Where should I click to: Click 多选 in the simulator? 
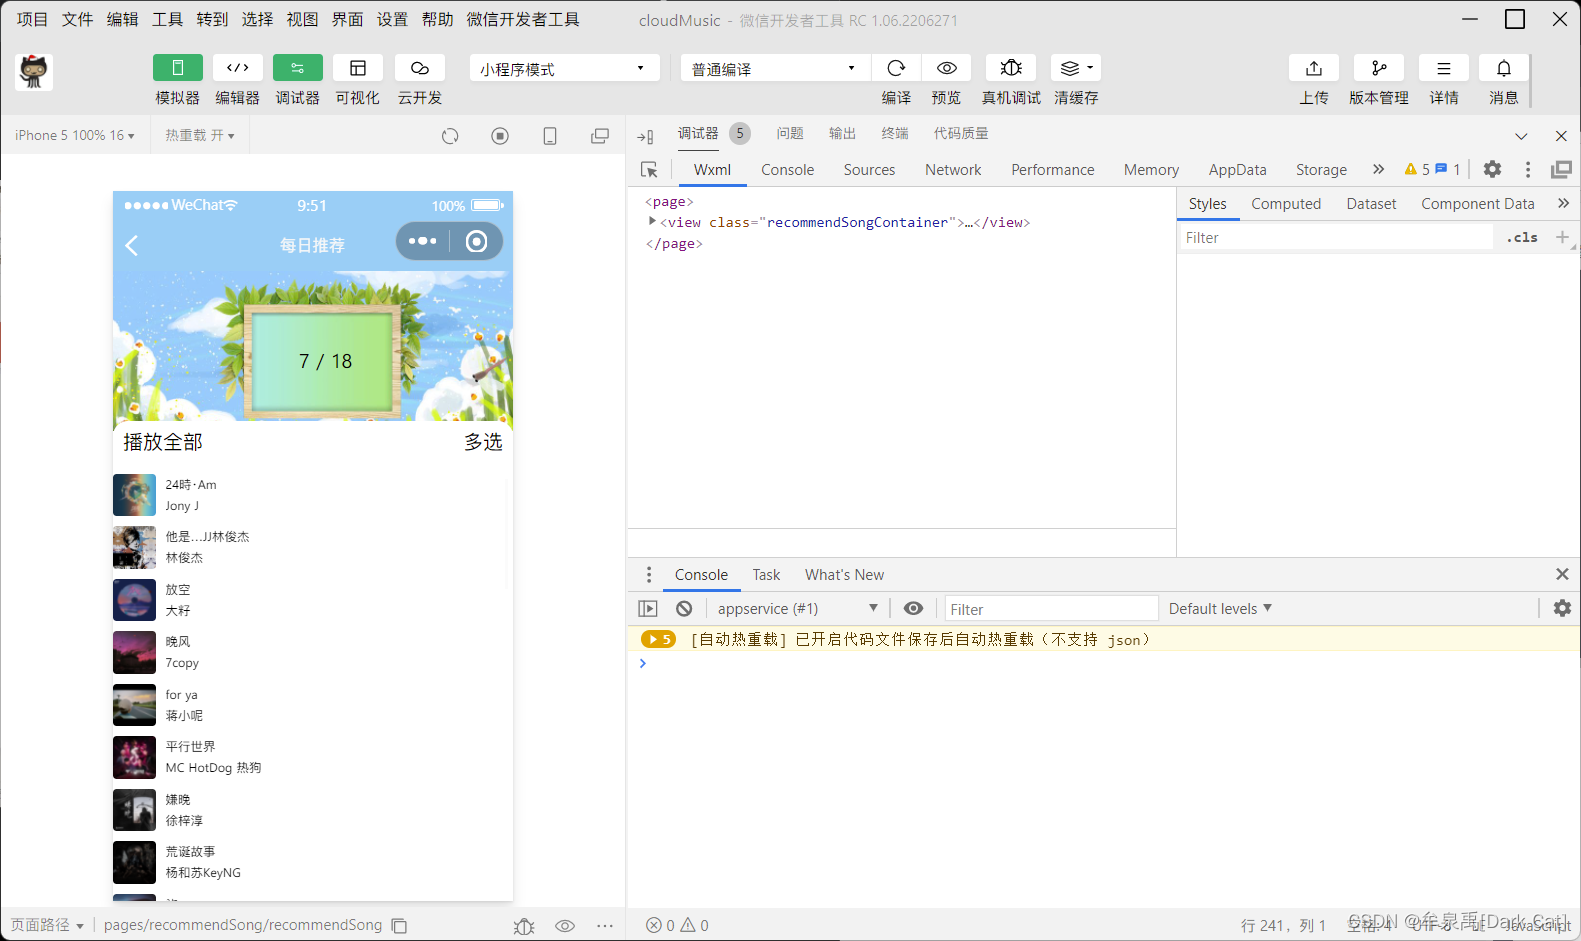coord(483,442)
